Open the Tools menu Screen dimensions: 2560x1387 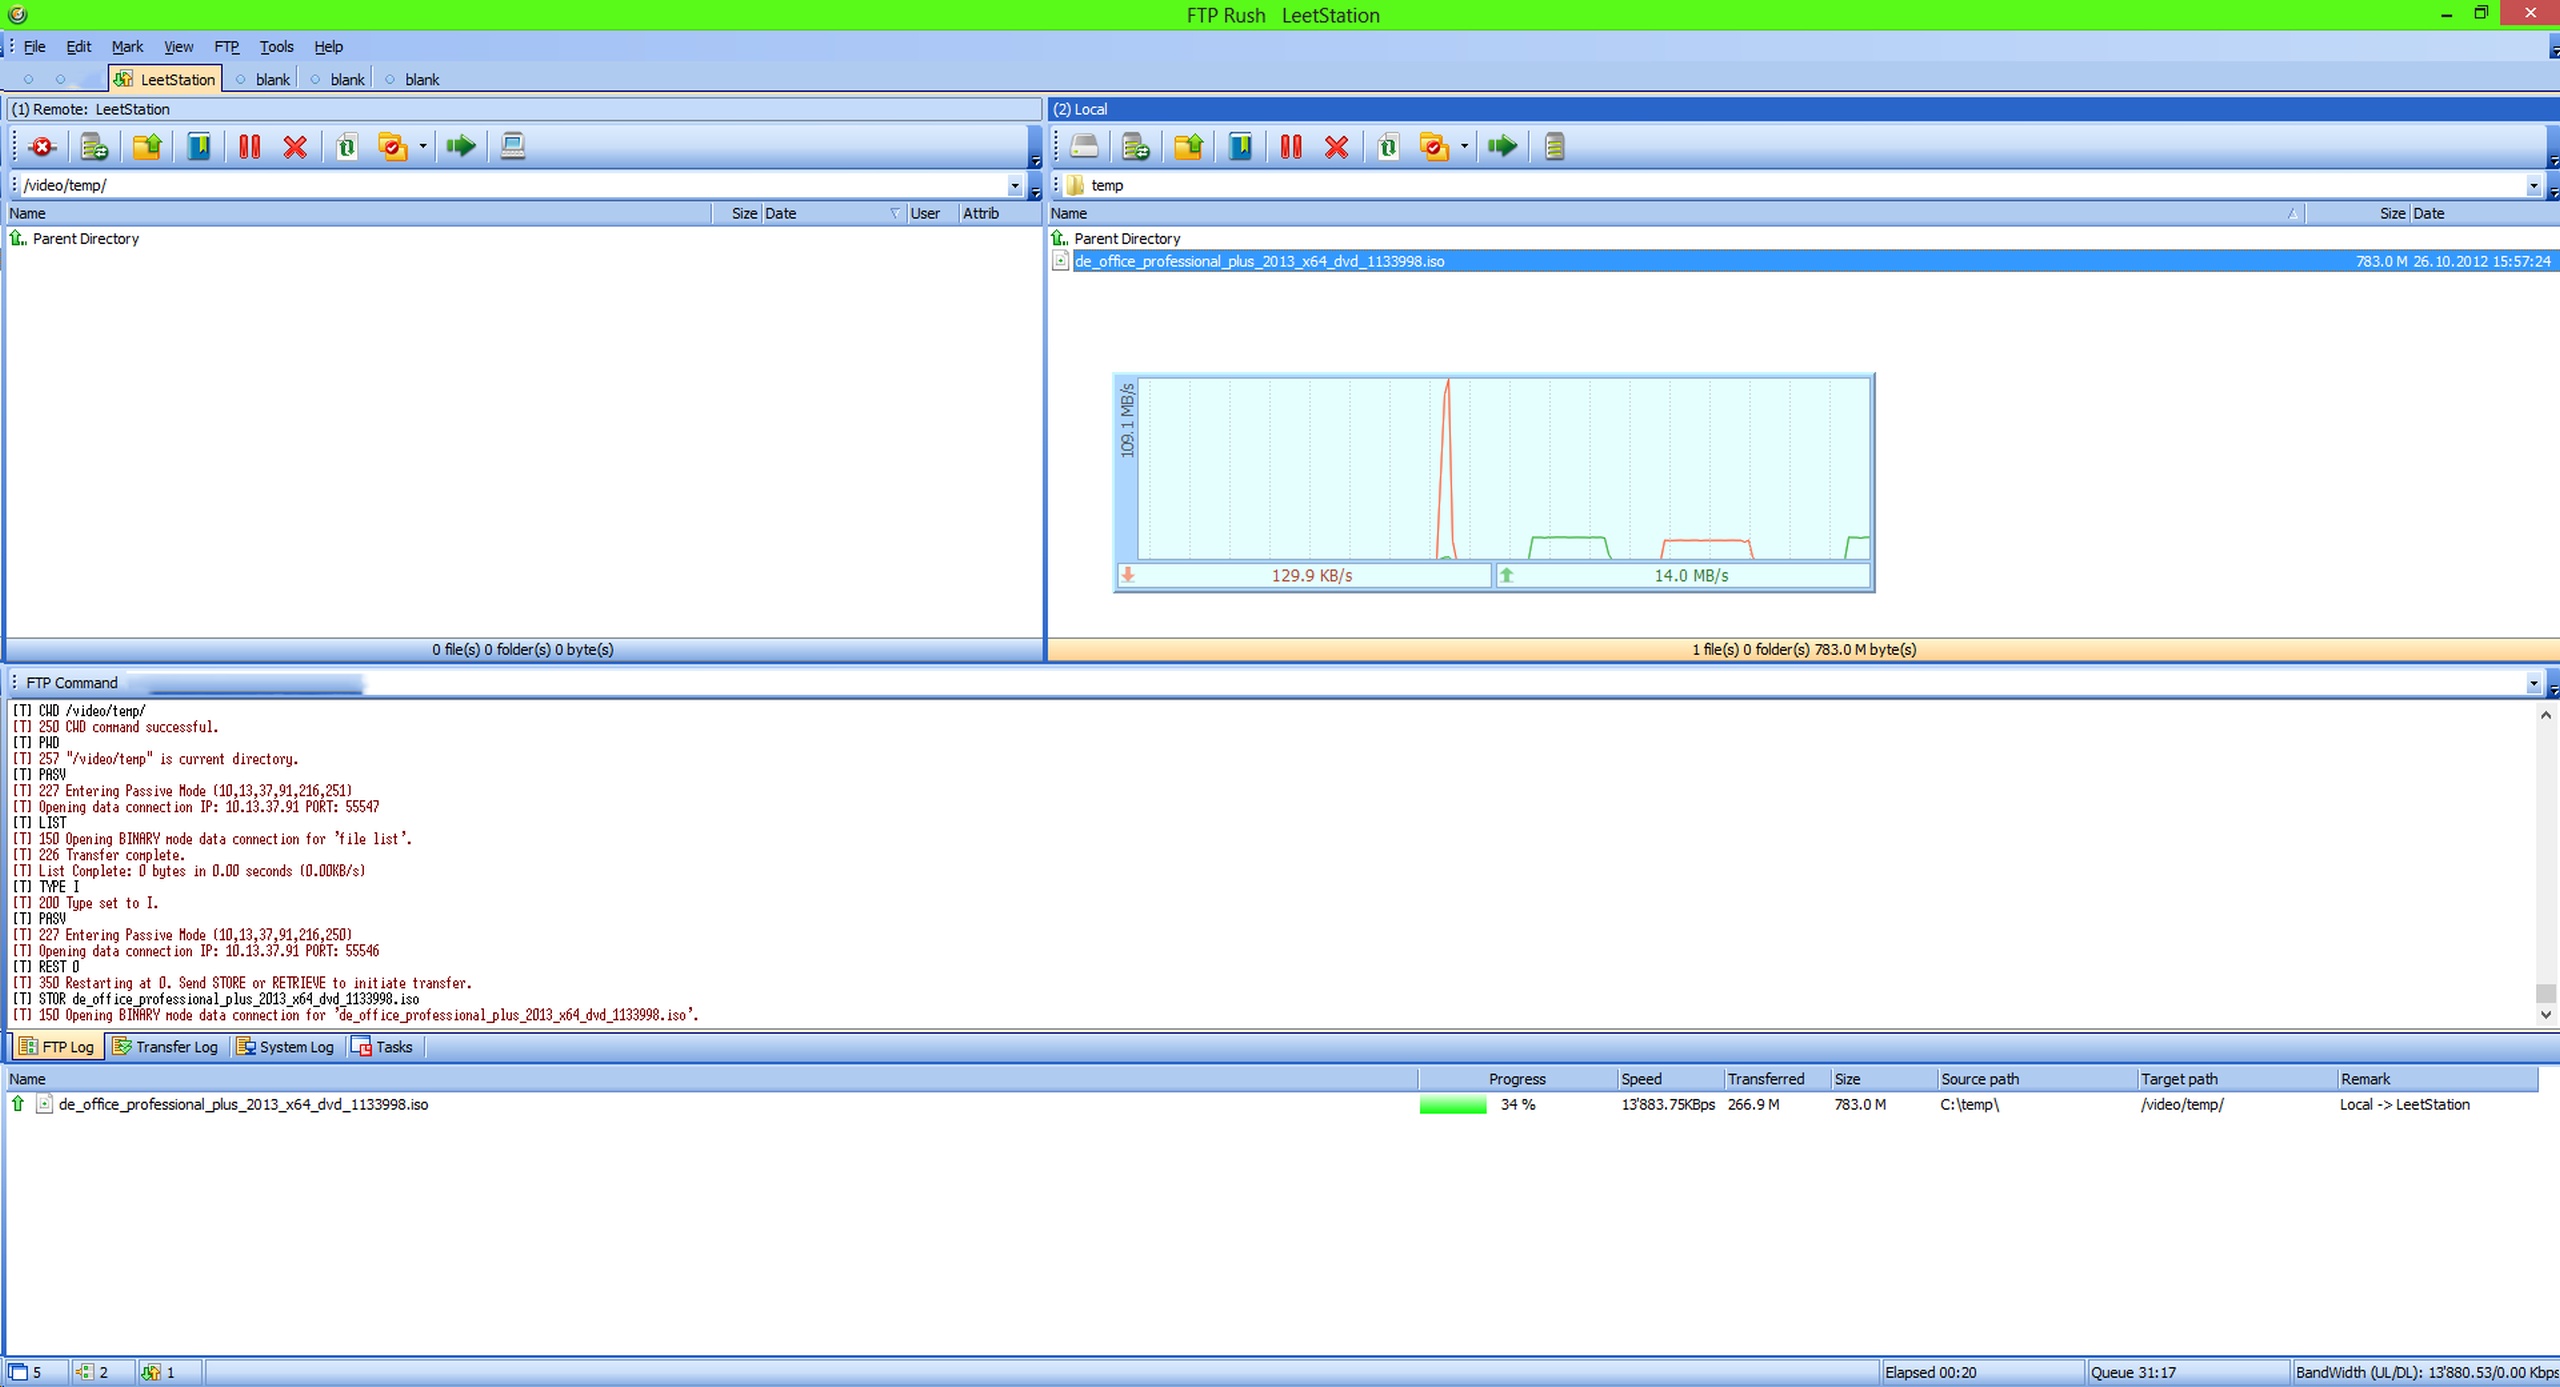pos(276,47)
